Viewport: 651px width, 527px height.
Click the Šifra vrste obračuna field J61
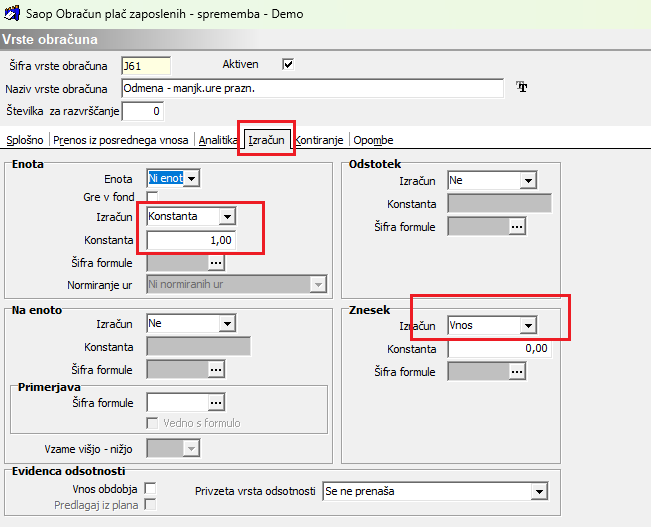(146, 66)
